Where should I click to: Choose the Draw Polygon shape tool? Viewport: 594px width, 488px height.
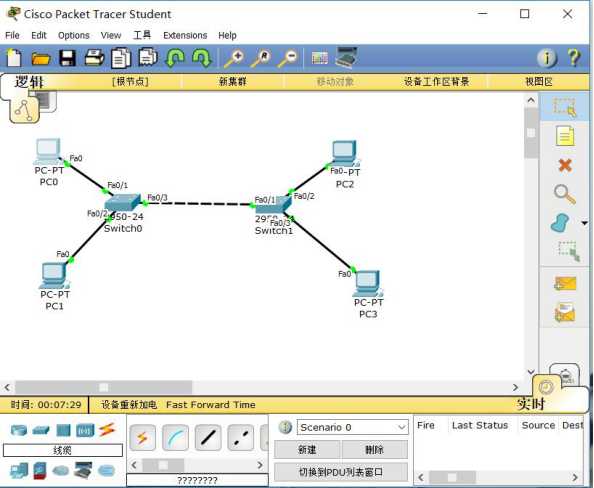[560, 223]
